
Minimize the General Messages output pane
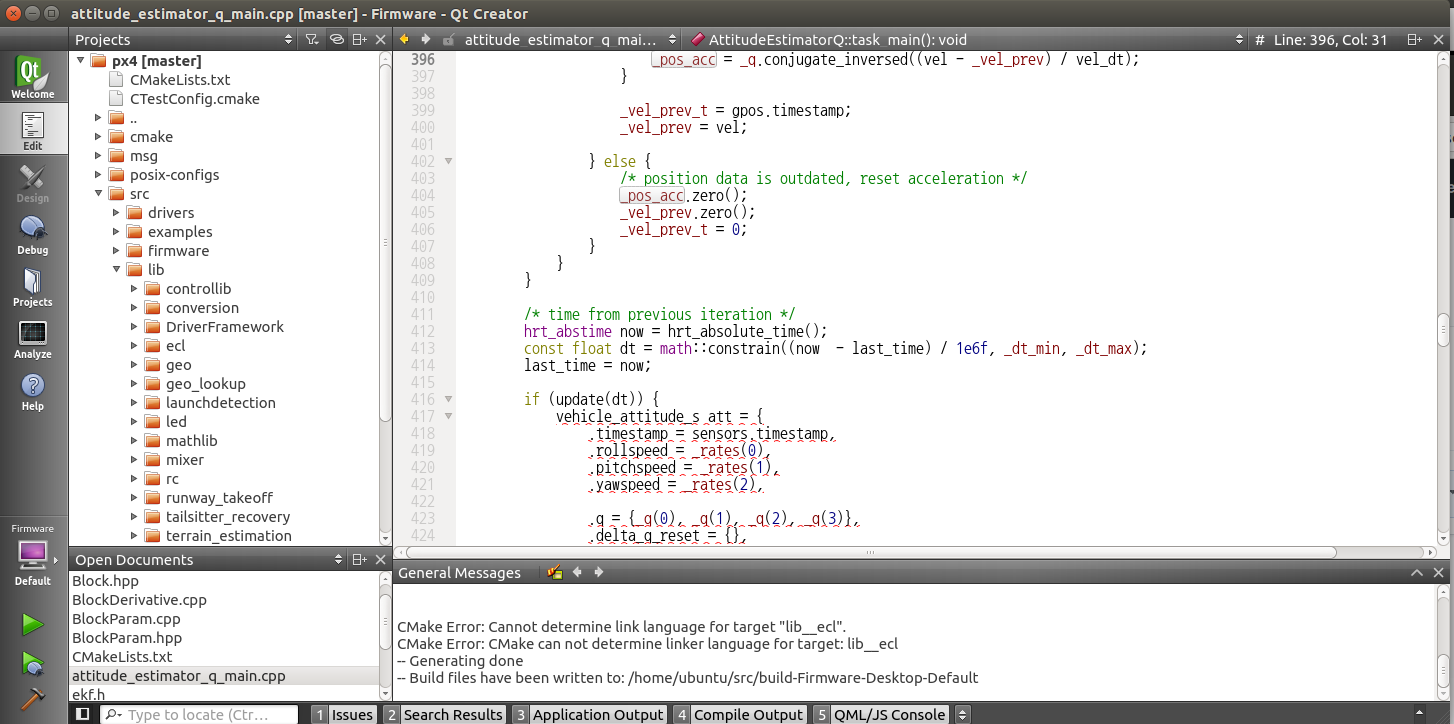pyautogui.click(x=1416, y=573)
